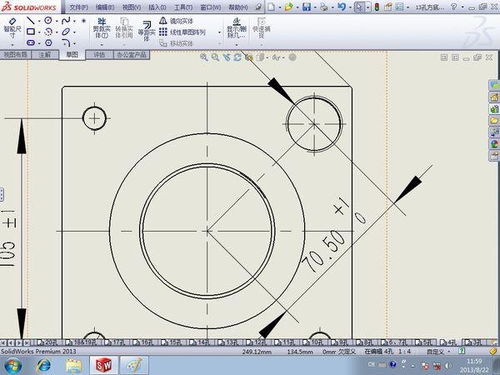Click the Print icon
Image resolution: width=500 pixels, height=375 pixels.
coord(324,7)
